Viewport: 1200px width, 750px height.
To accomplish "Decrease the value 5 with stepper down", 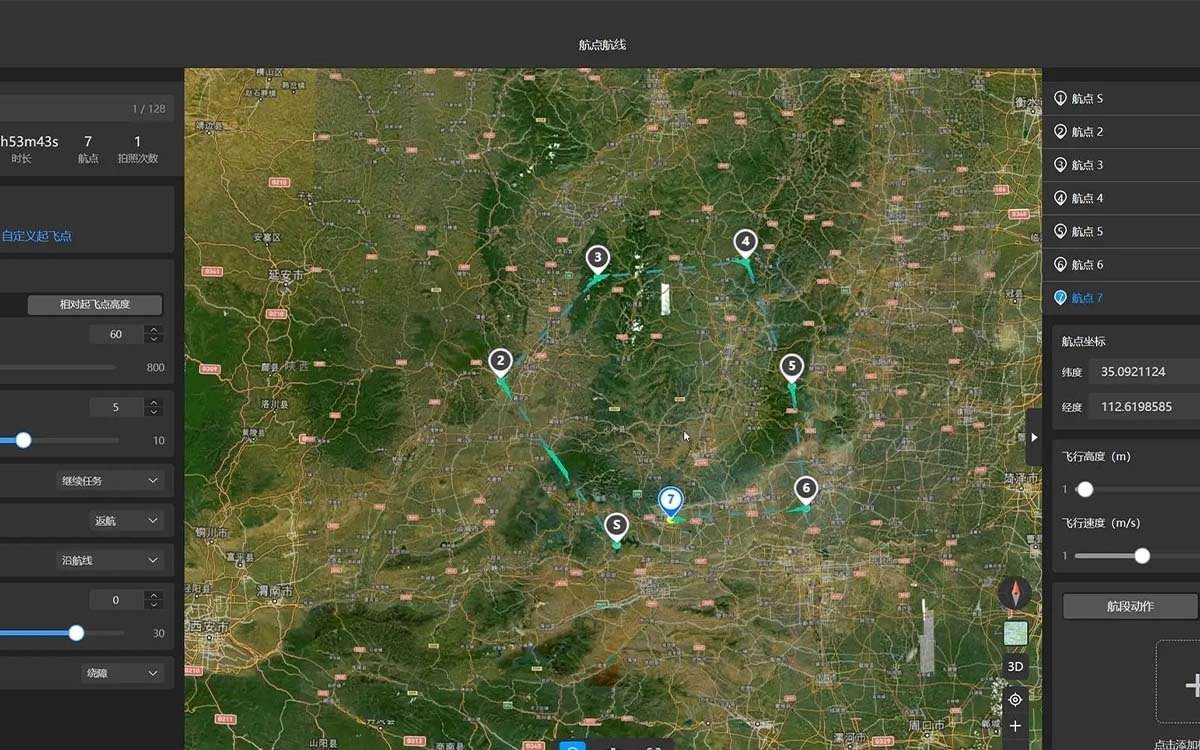I will coord(153,412).
